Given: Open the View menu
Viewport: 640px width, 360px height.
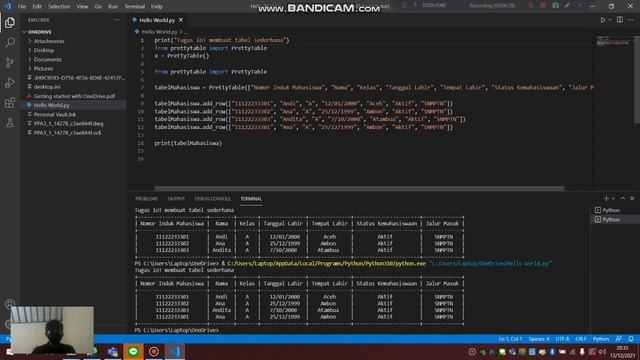Looking at the screenshot, I should [x=82, y=7].
